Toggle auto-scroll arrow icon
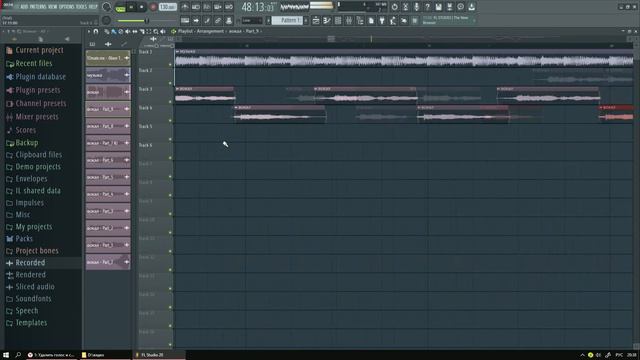 pos(196,20)
